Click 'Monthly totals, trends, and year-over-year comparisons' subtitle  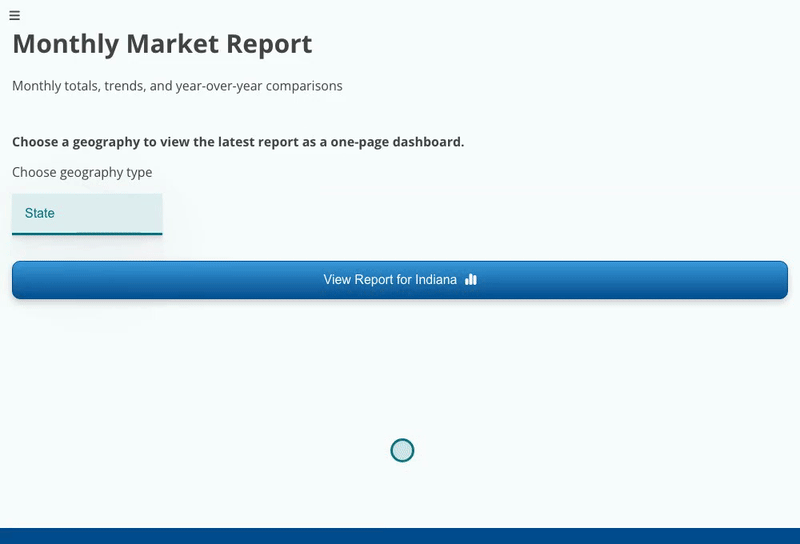click(x=177, y=86)
